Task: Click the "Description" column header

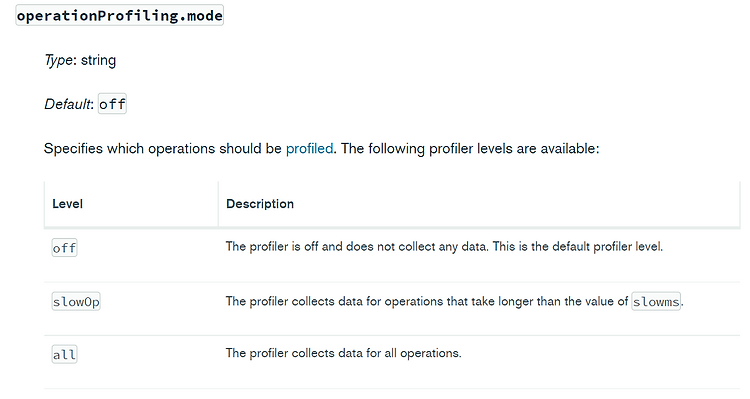Action: pyautogui.click(x=260, y=204)
